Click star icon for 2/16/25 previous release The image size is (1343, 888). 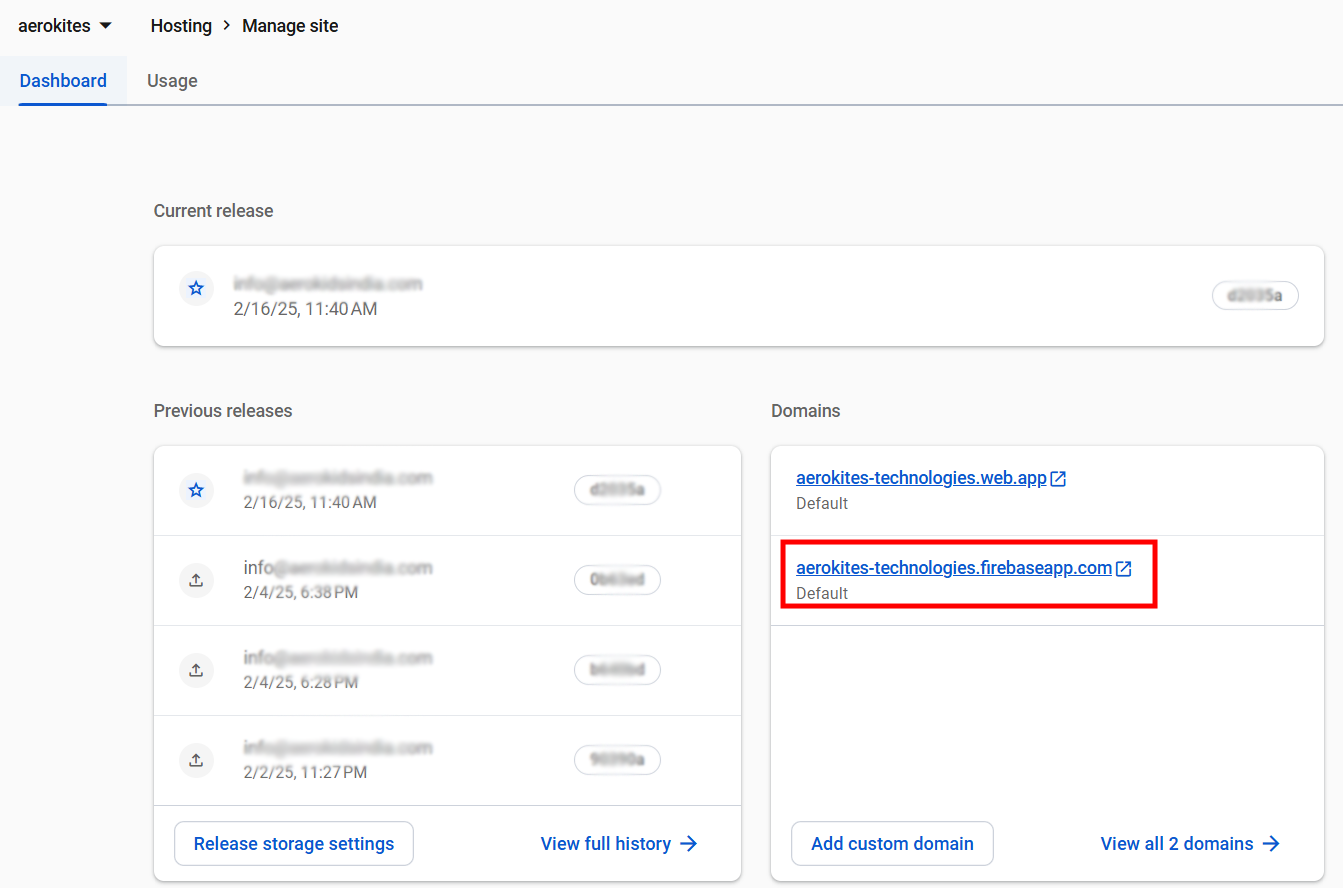(196, 490)
